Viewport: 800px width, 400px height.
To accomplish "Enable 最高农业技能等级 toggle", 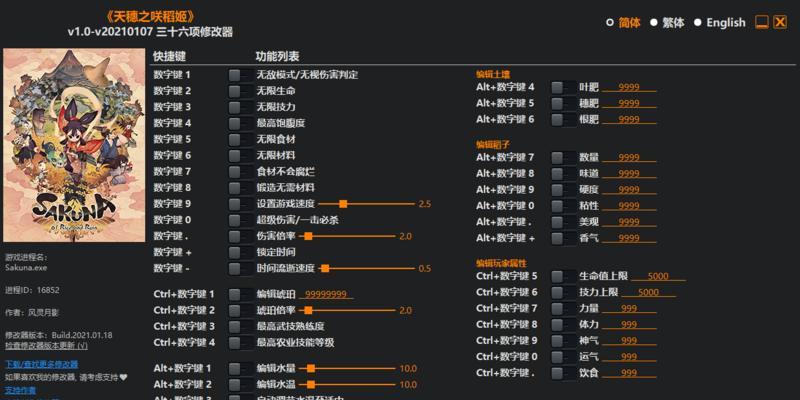I will pos(240,342).
